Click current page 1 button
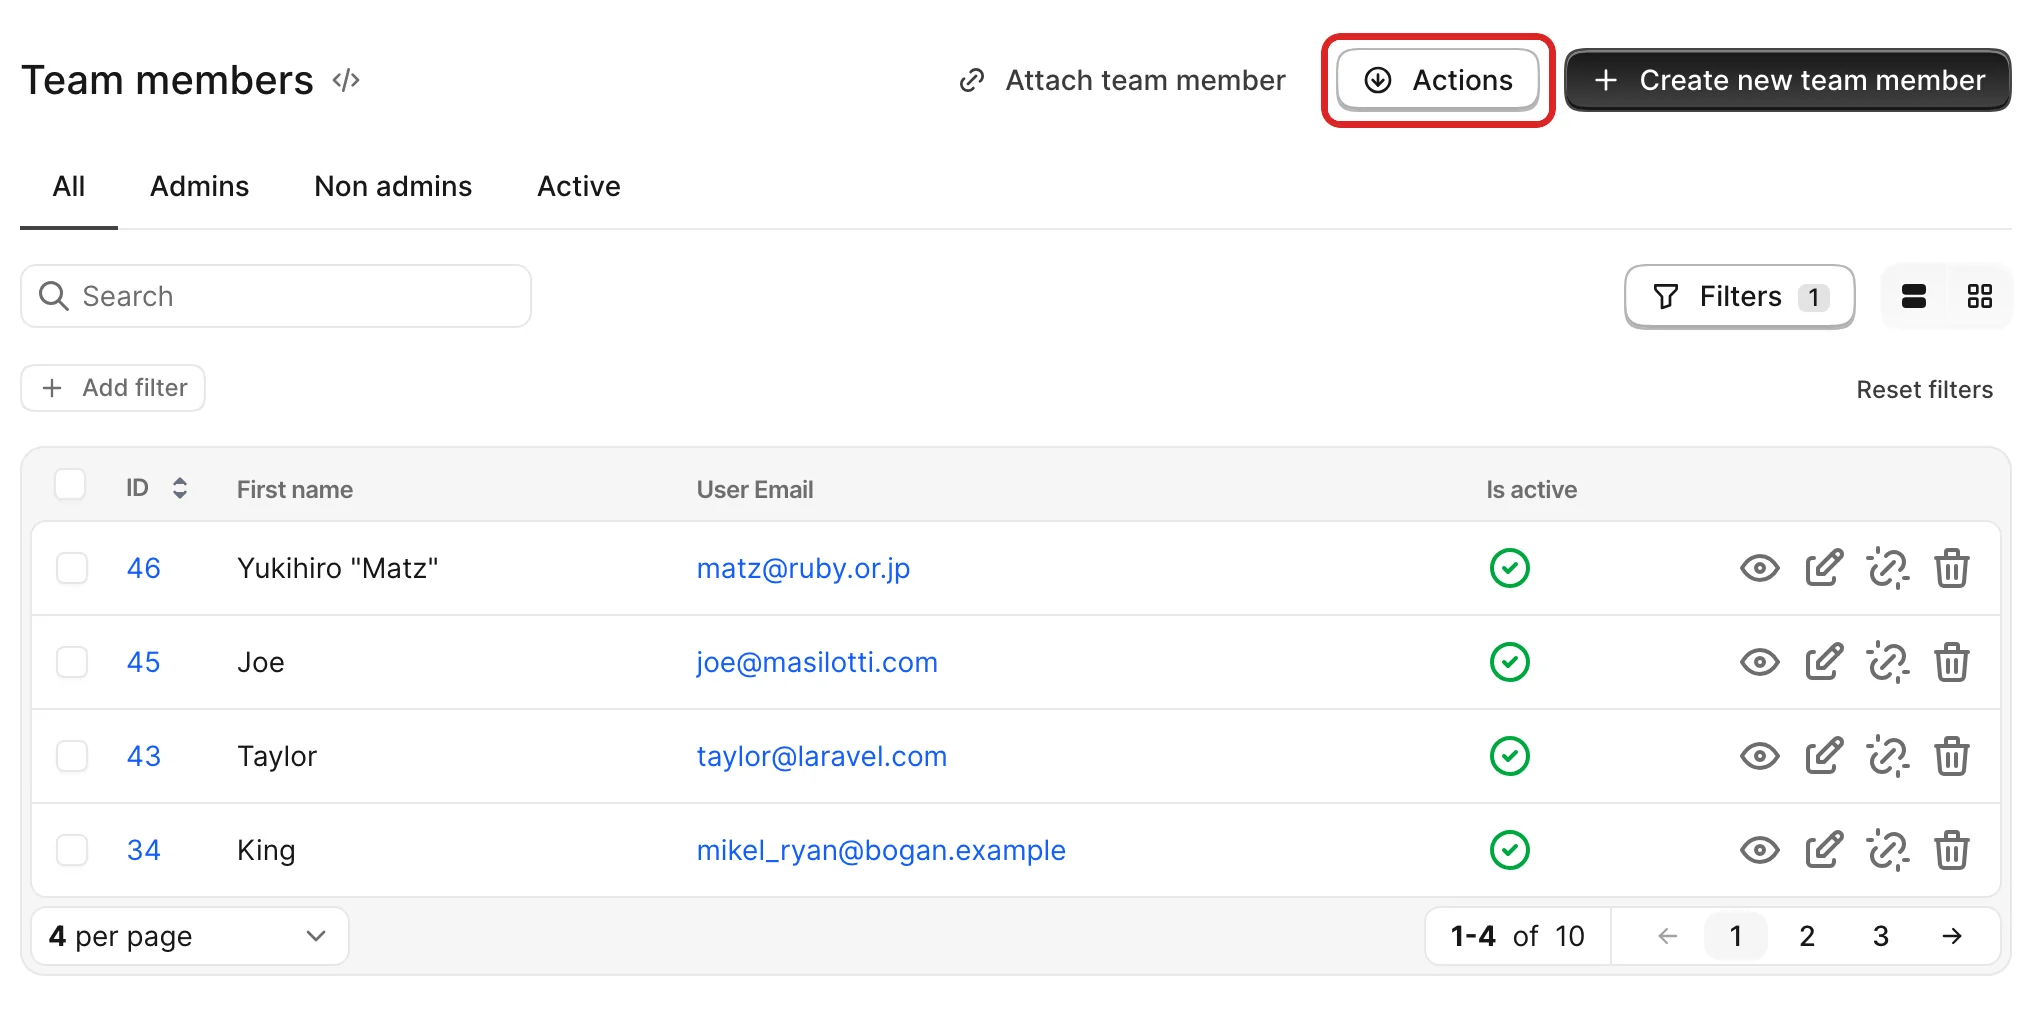Viewport: 2032px width, 1010px height. [1735, 936]
